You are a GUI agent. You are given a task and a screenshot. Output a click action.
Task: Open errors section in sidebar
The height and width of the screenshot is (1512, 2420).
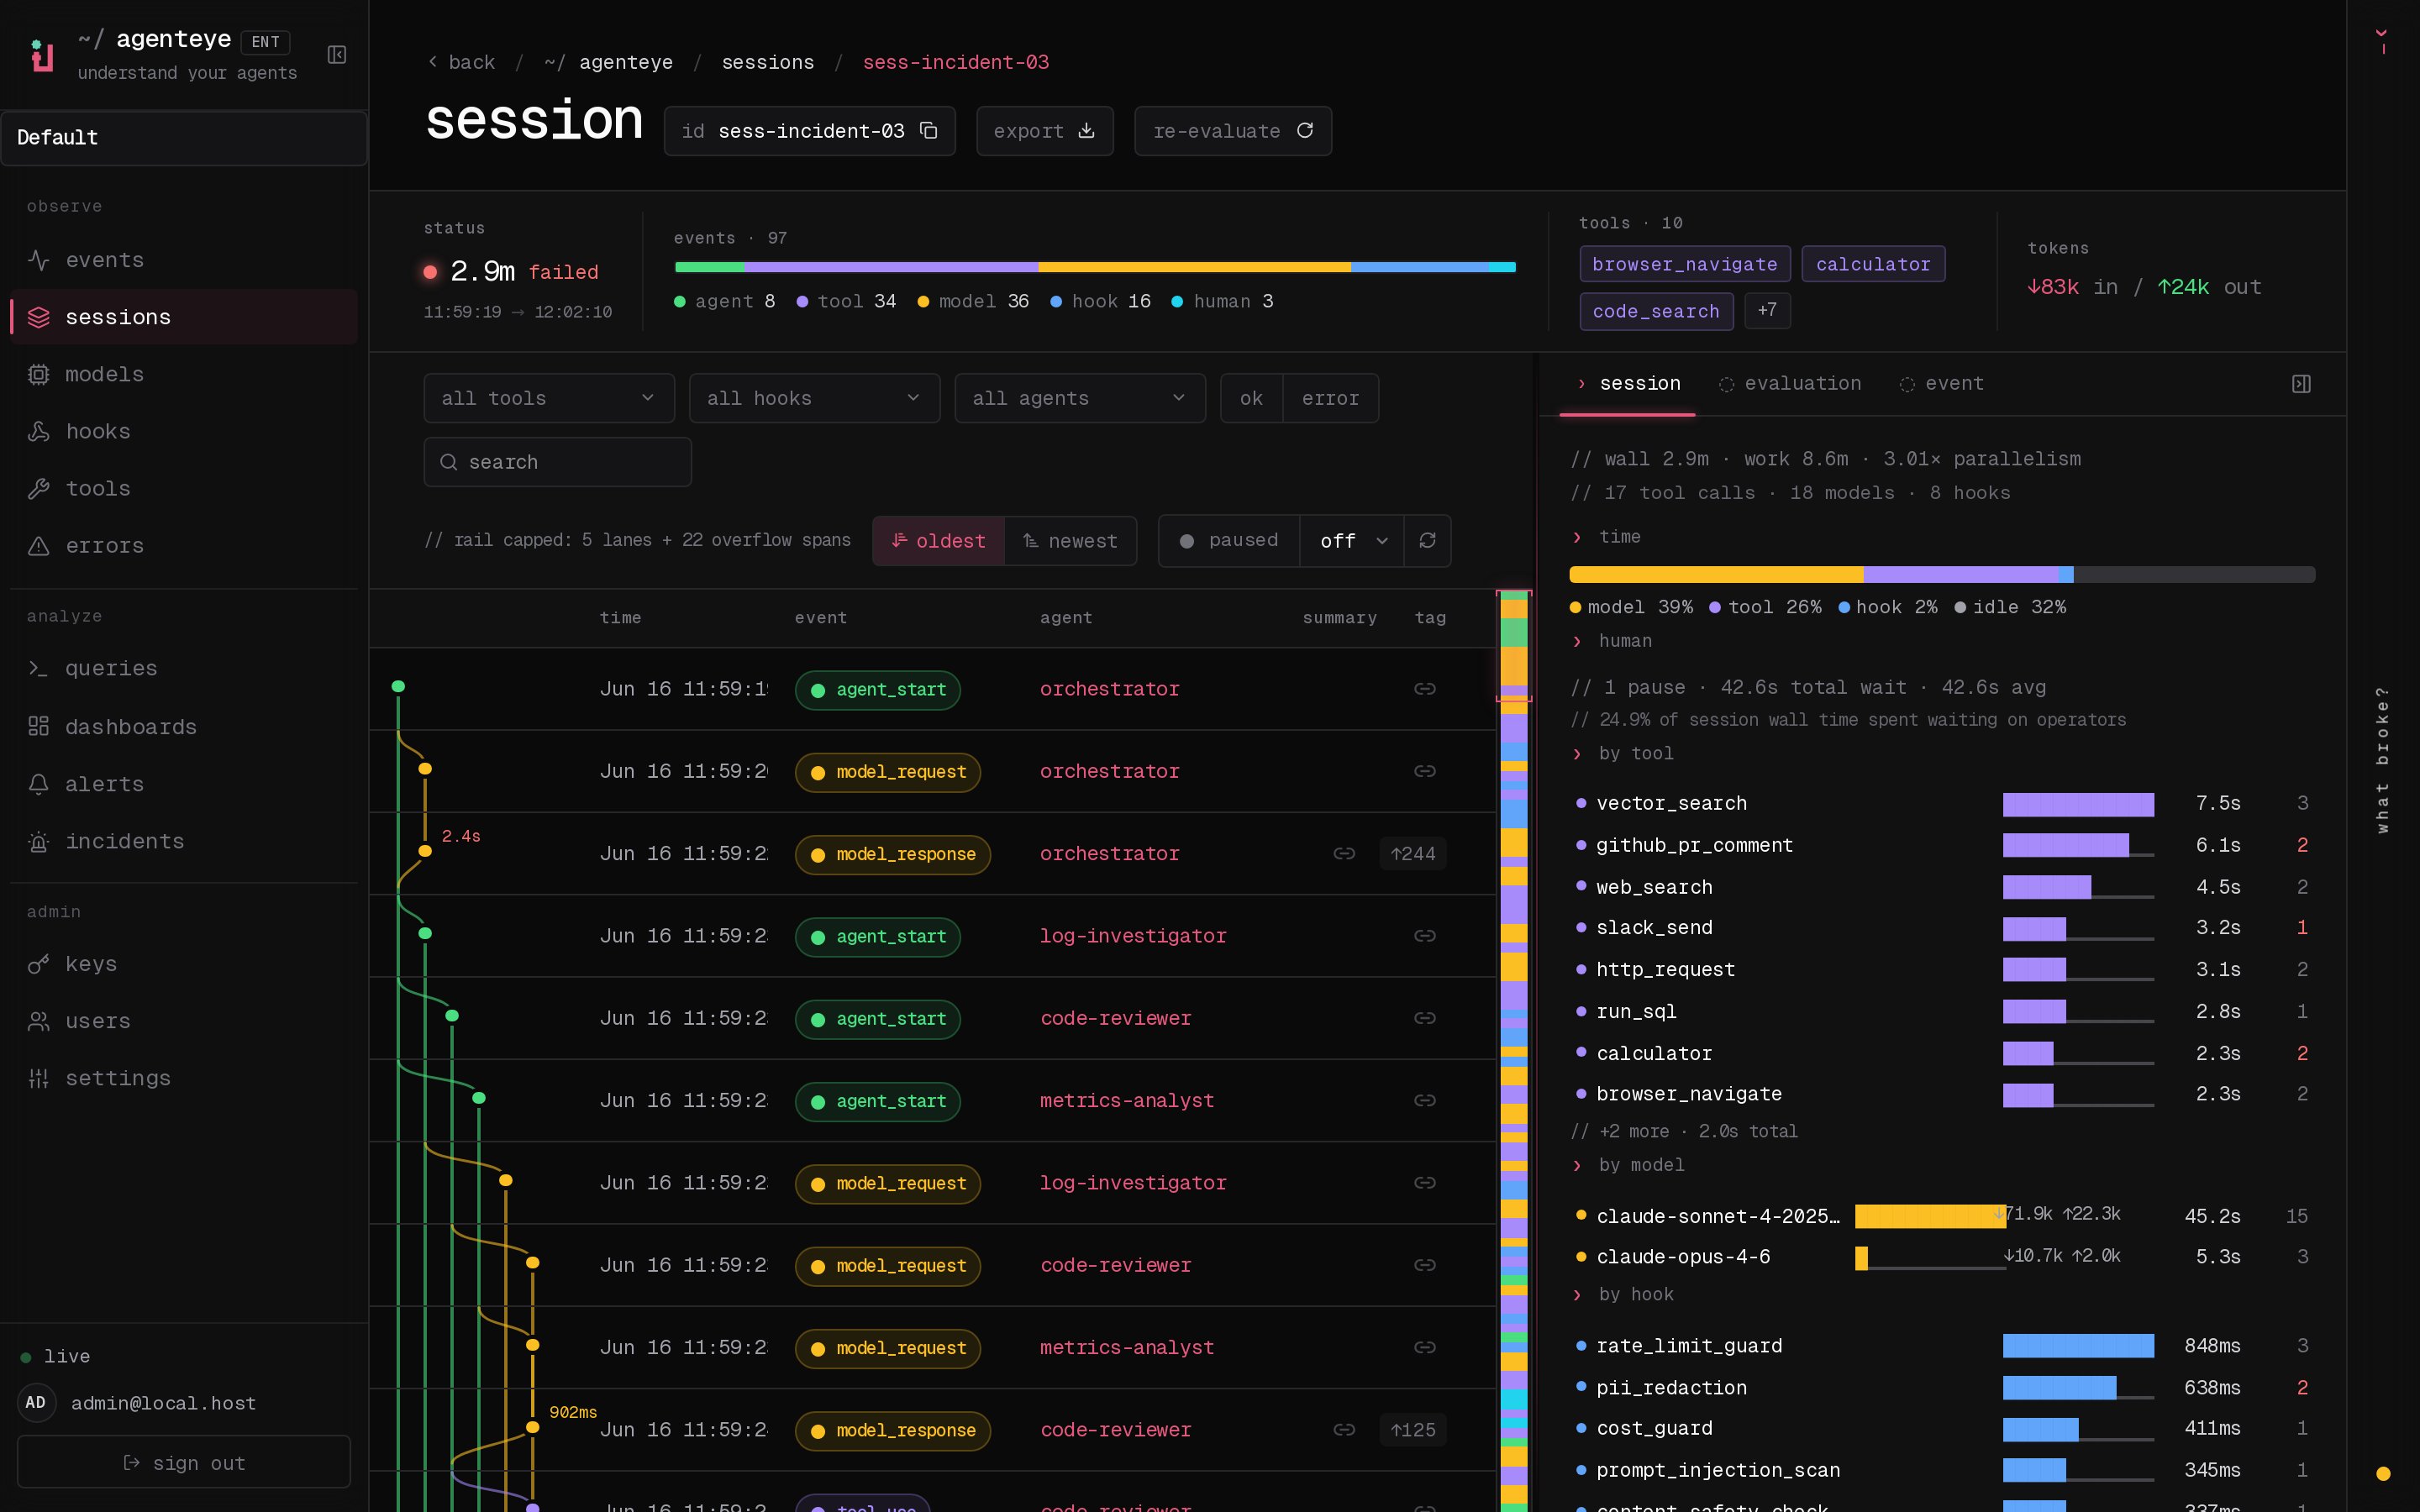(x=184, y=546)
